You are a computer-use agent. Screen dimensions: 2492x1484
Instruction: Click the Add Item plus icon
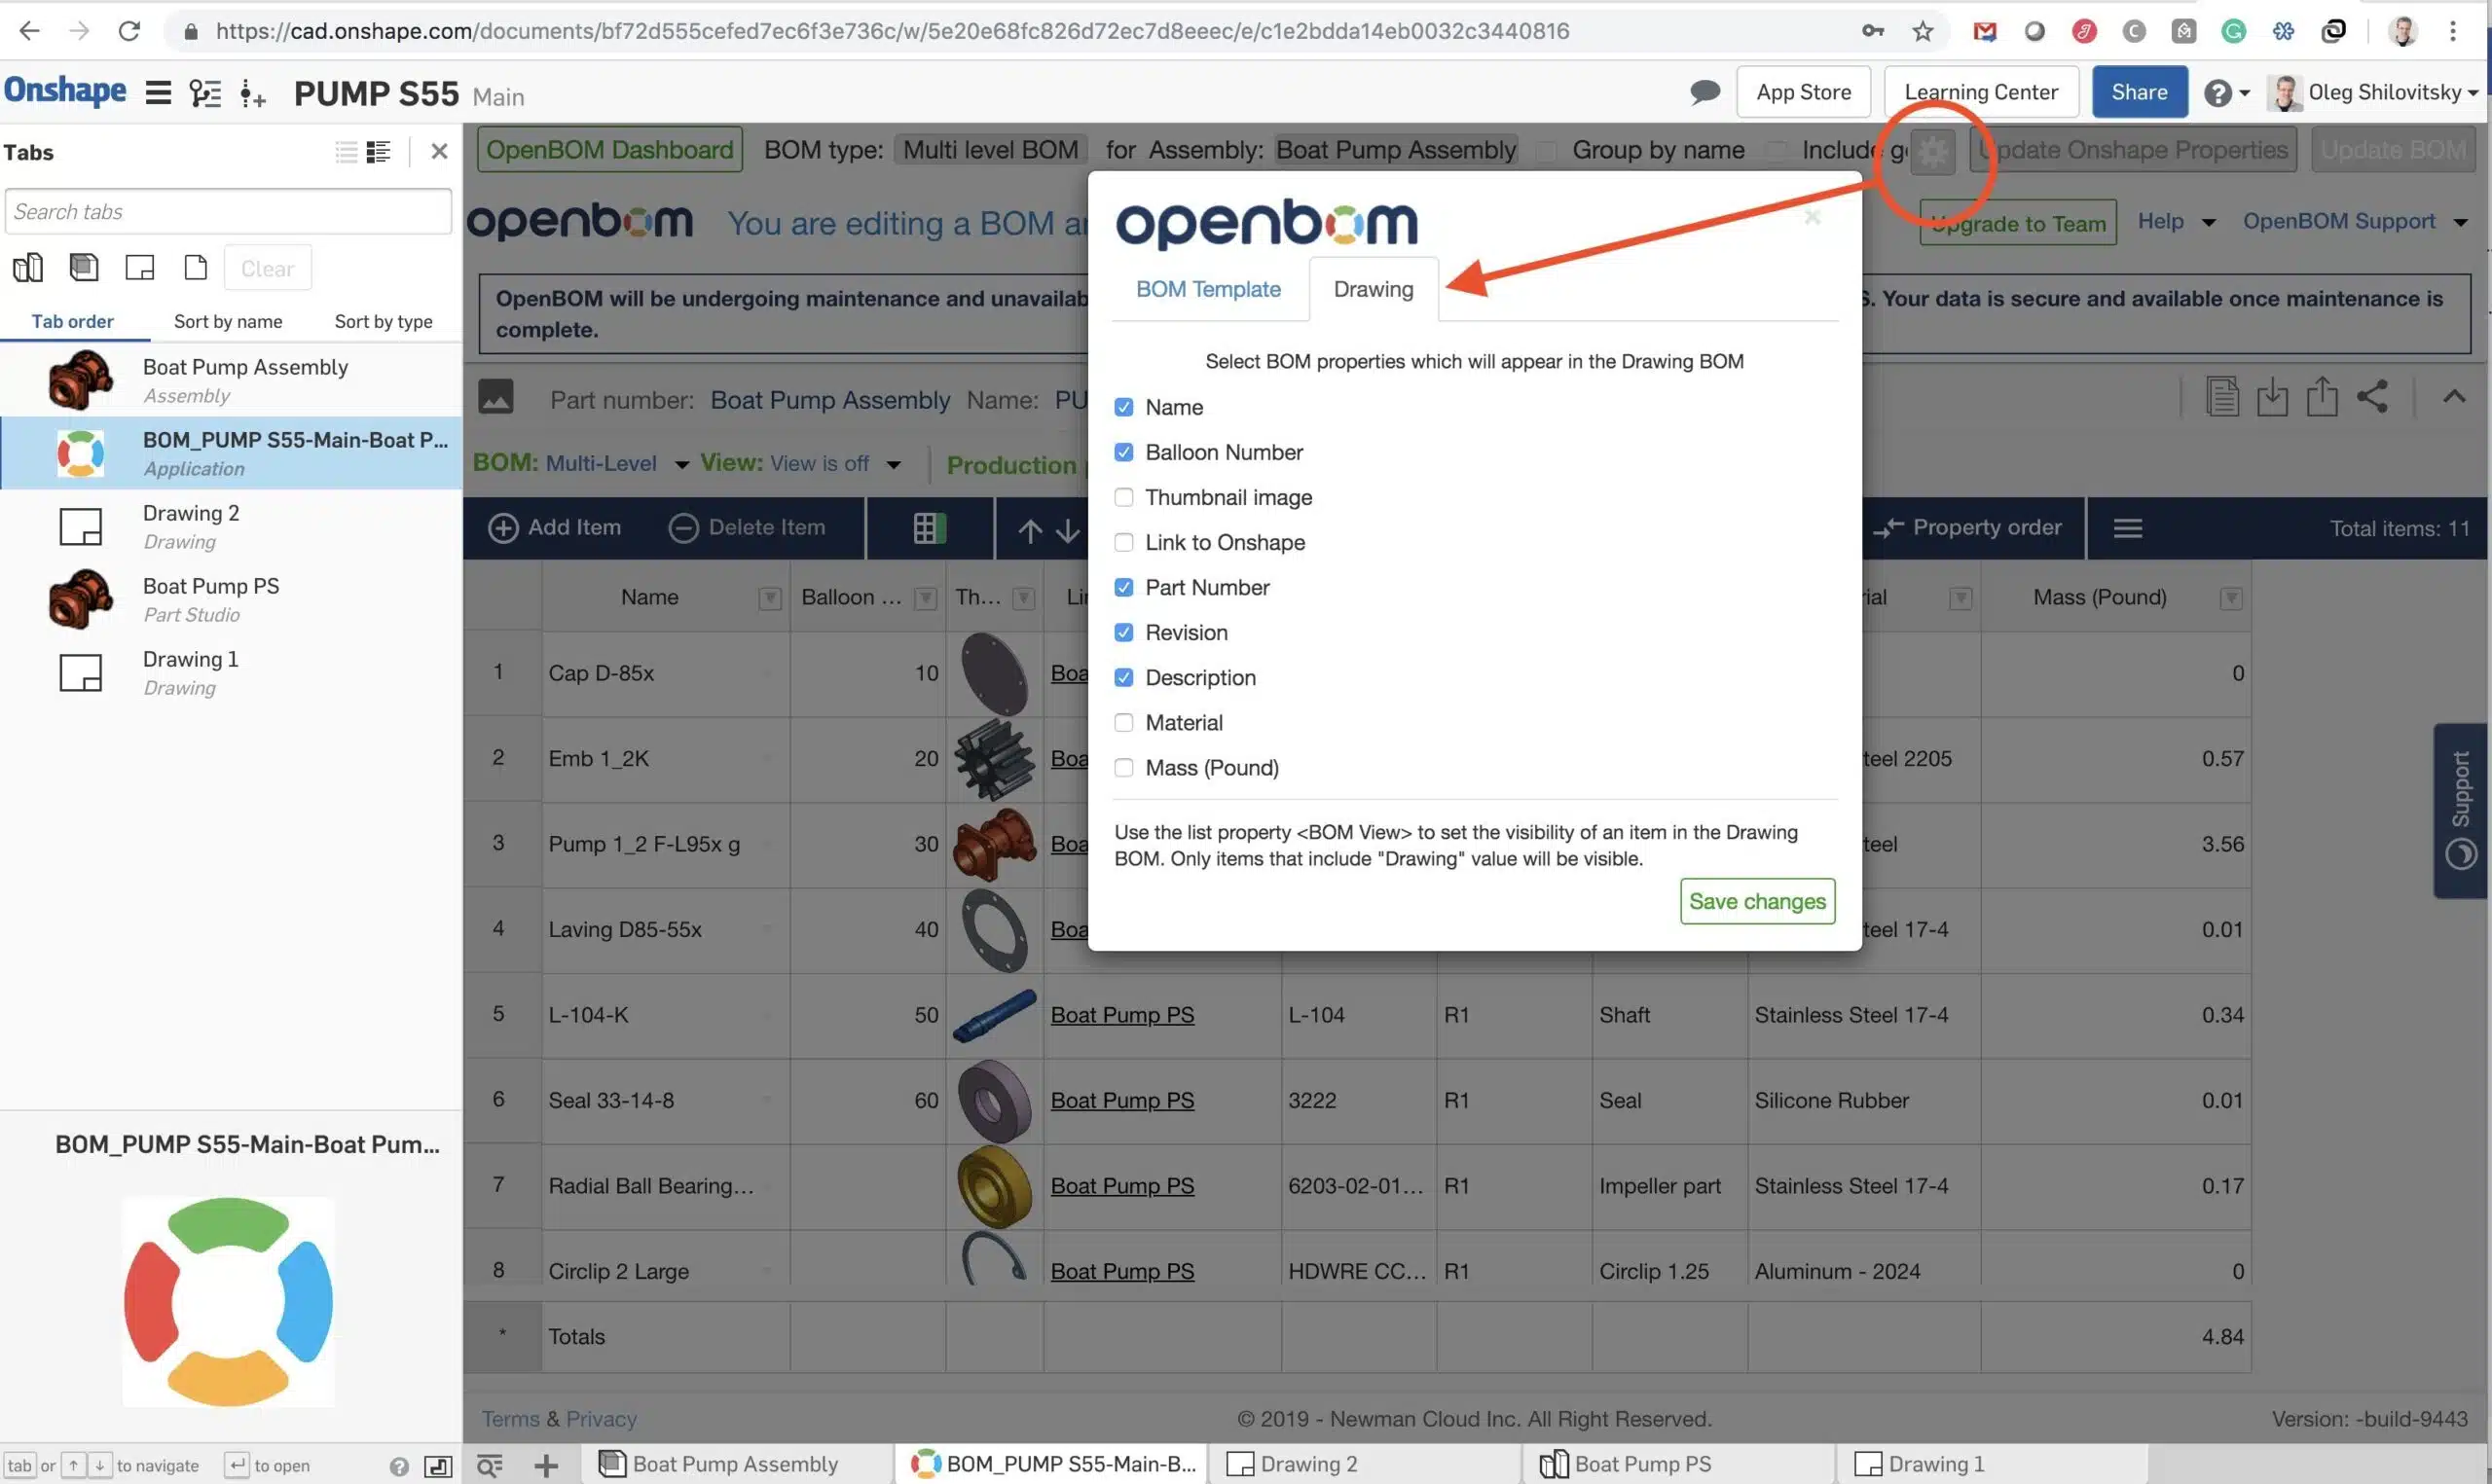(503, 528)
